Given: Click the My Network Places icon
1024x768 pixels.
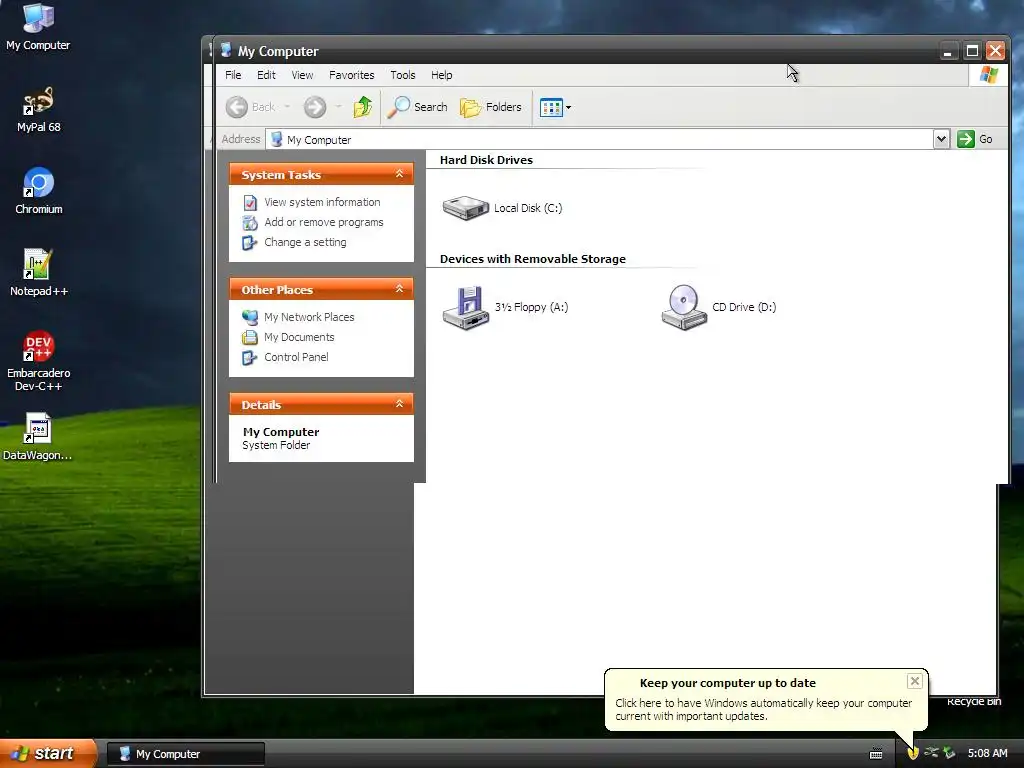Looking at the screenshot, I should click(x=249, y=317).
